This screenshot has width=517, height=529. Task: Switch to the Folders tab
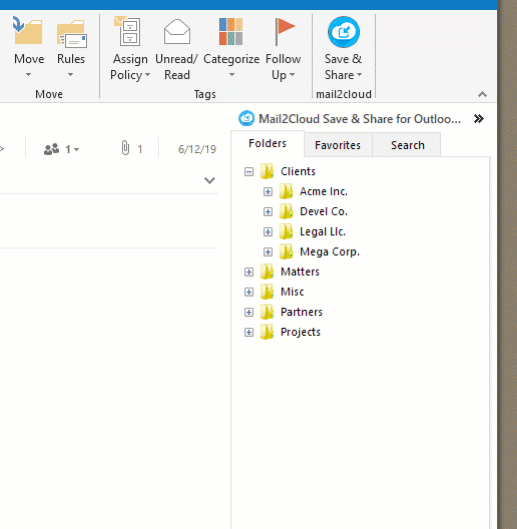(267, 143)
